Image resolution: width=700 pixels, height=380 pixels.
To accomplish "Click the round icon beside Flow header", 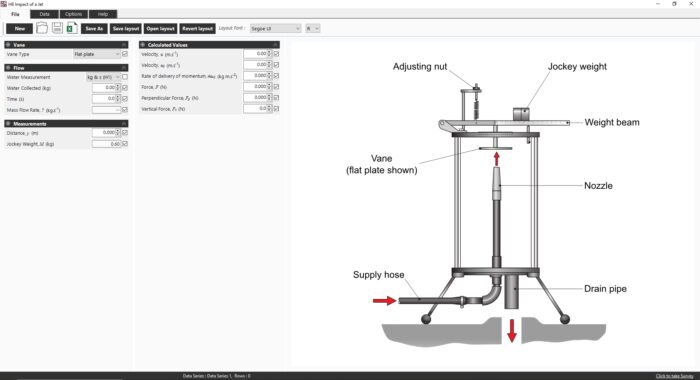I will pyautogui.click(x=8, y=68).
